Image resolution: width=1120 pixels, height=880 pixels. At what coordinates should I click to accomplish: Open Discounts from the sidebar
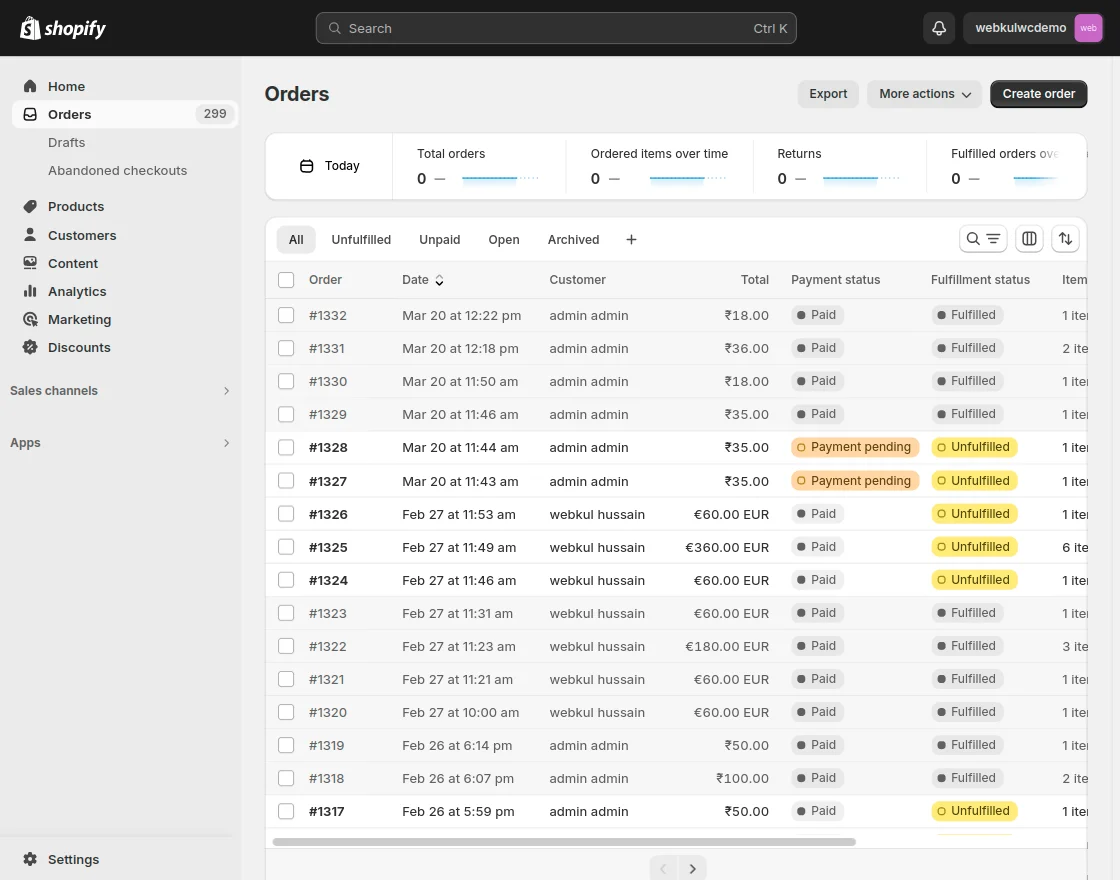pos(79,347)
